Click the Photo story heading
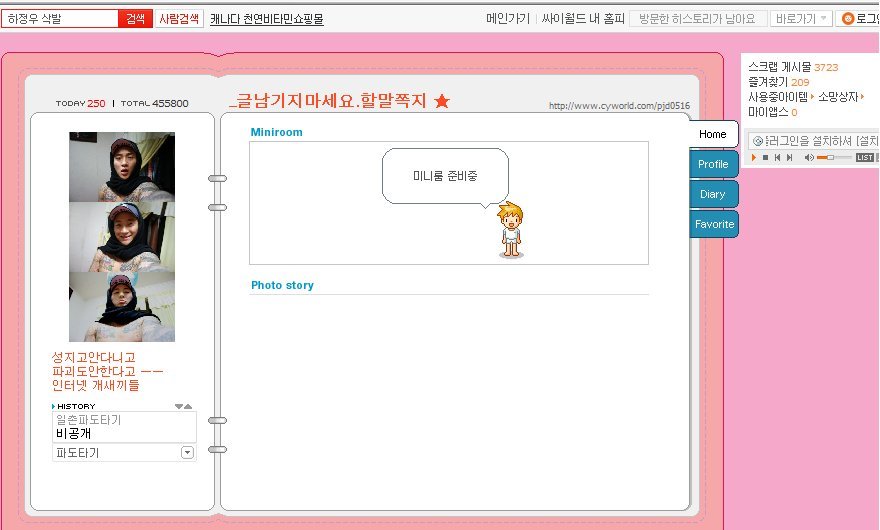This screenshot has width=880, height=530. point(282,285)
